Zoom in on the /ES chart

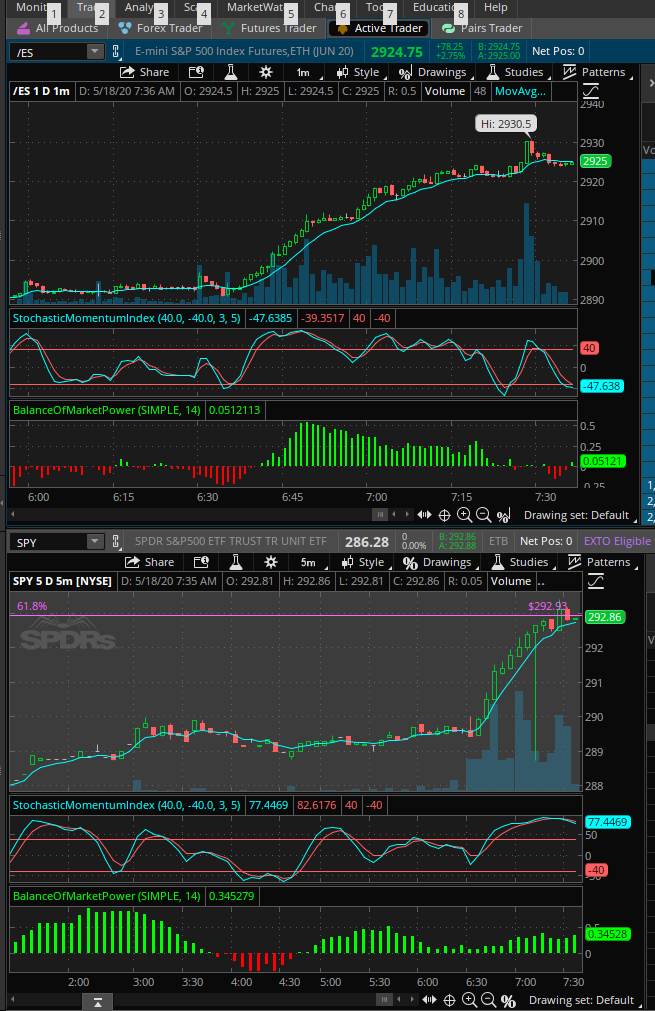click(x=464, y=515)
